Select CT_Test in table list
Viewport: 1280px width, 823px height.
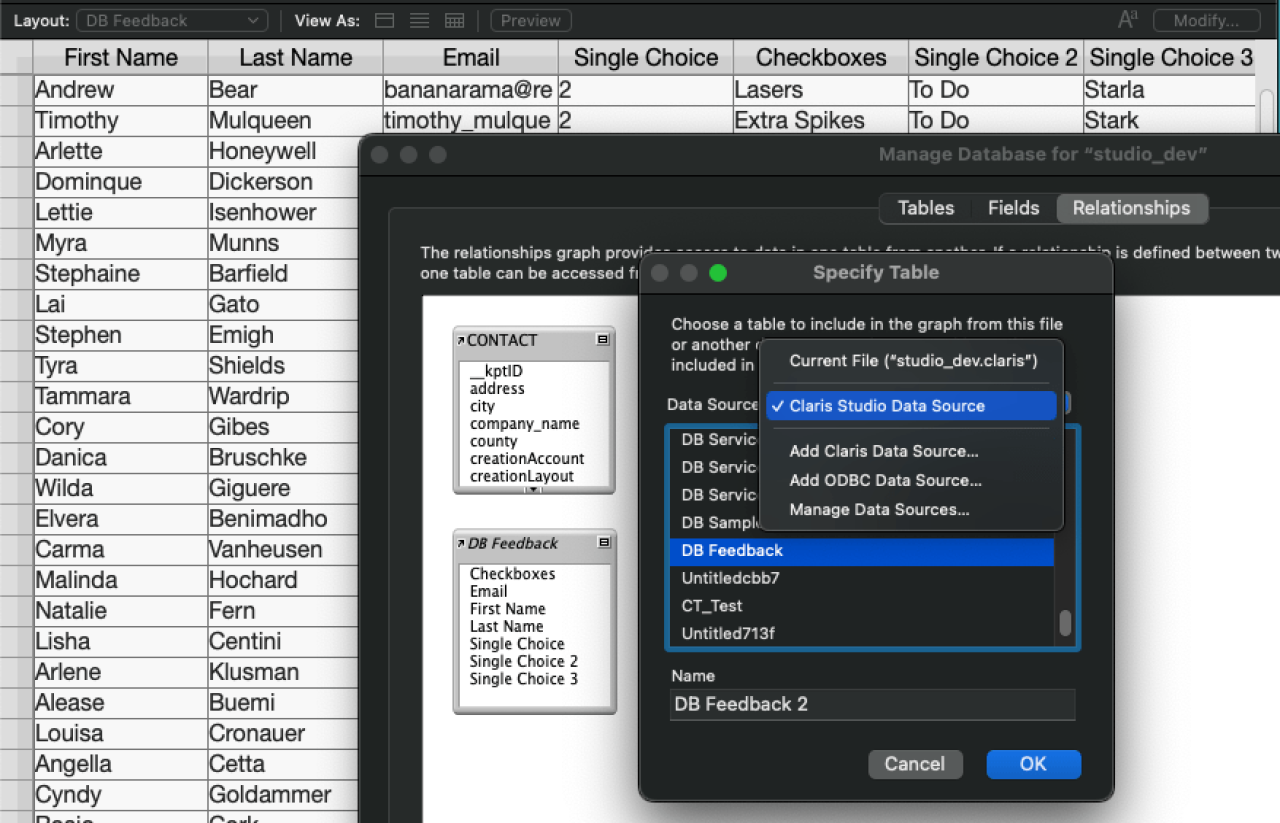click(861, 606)
